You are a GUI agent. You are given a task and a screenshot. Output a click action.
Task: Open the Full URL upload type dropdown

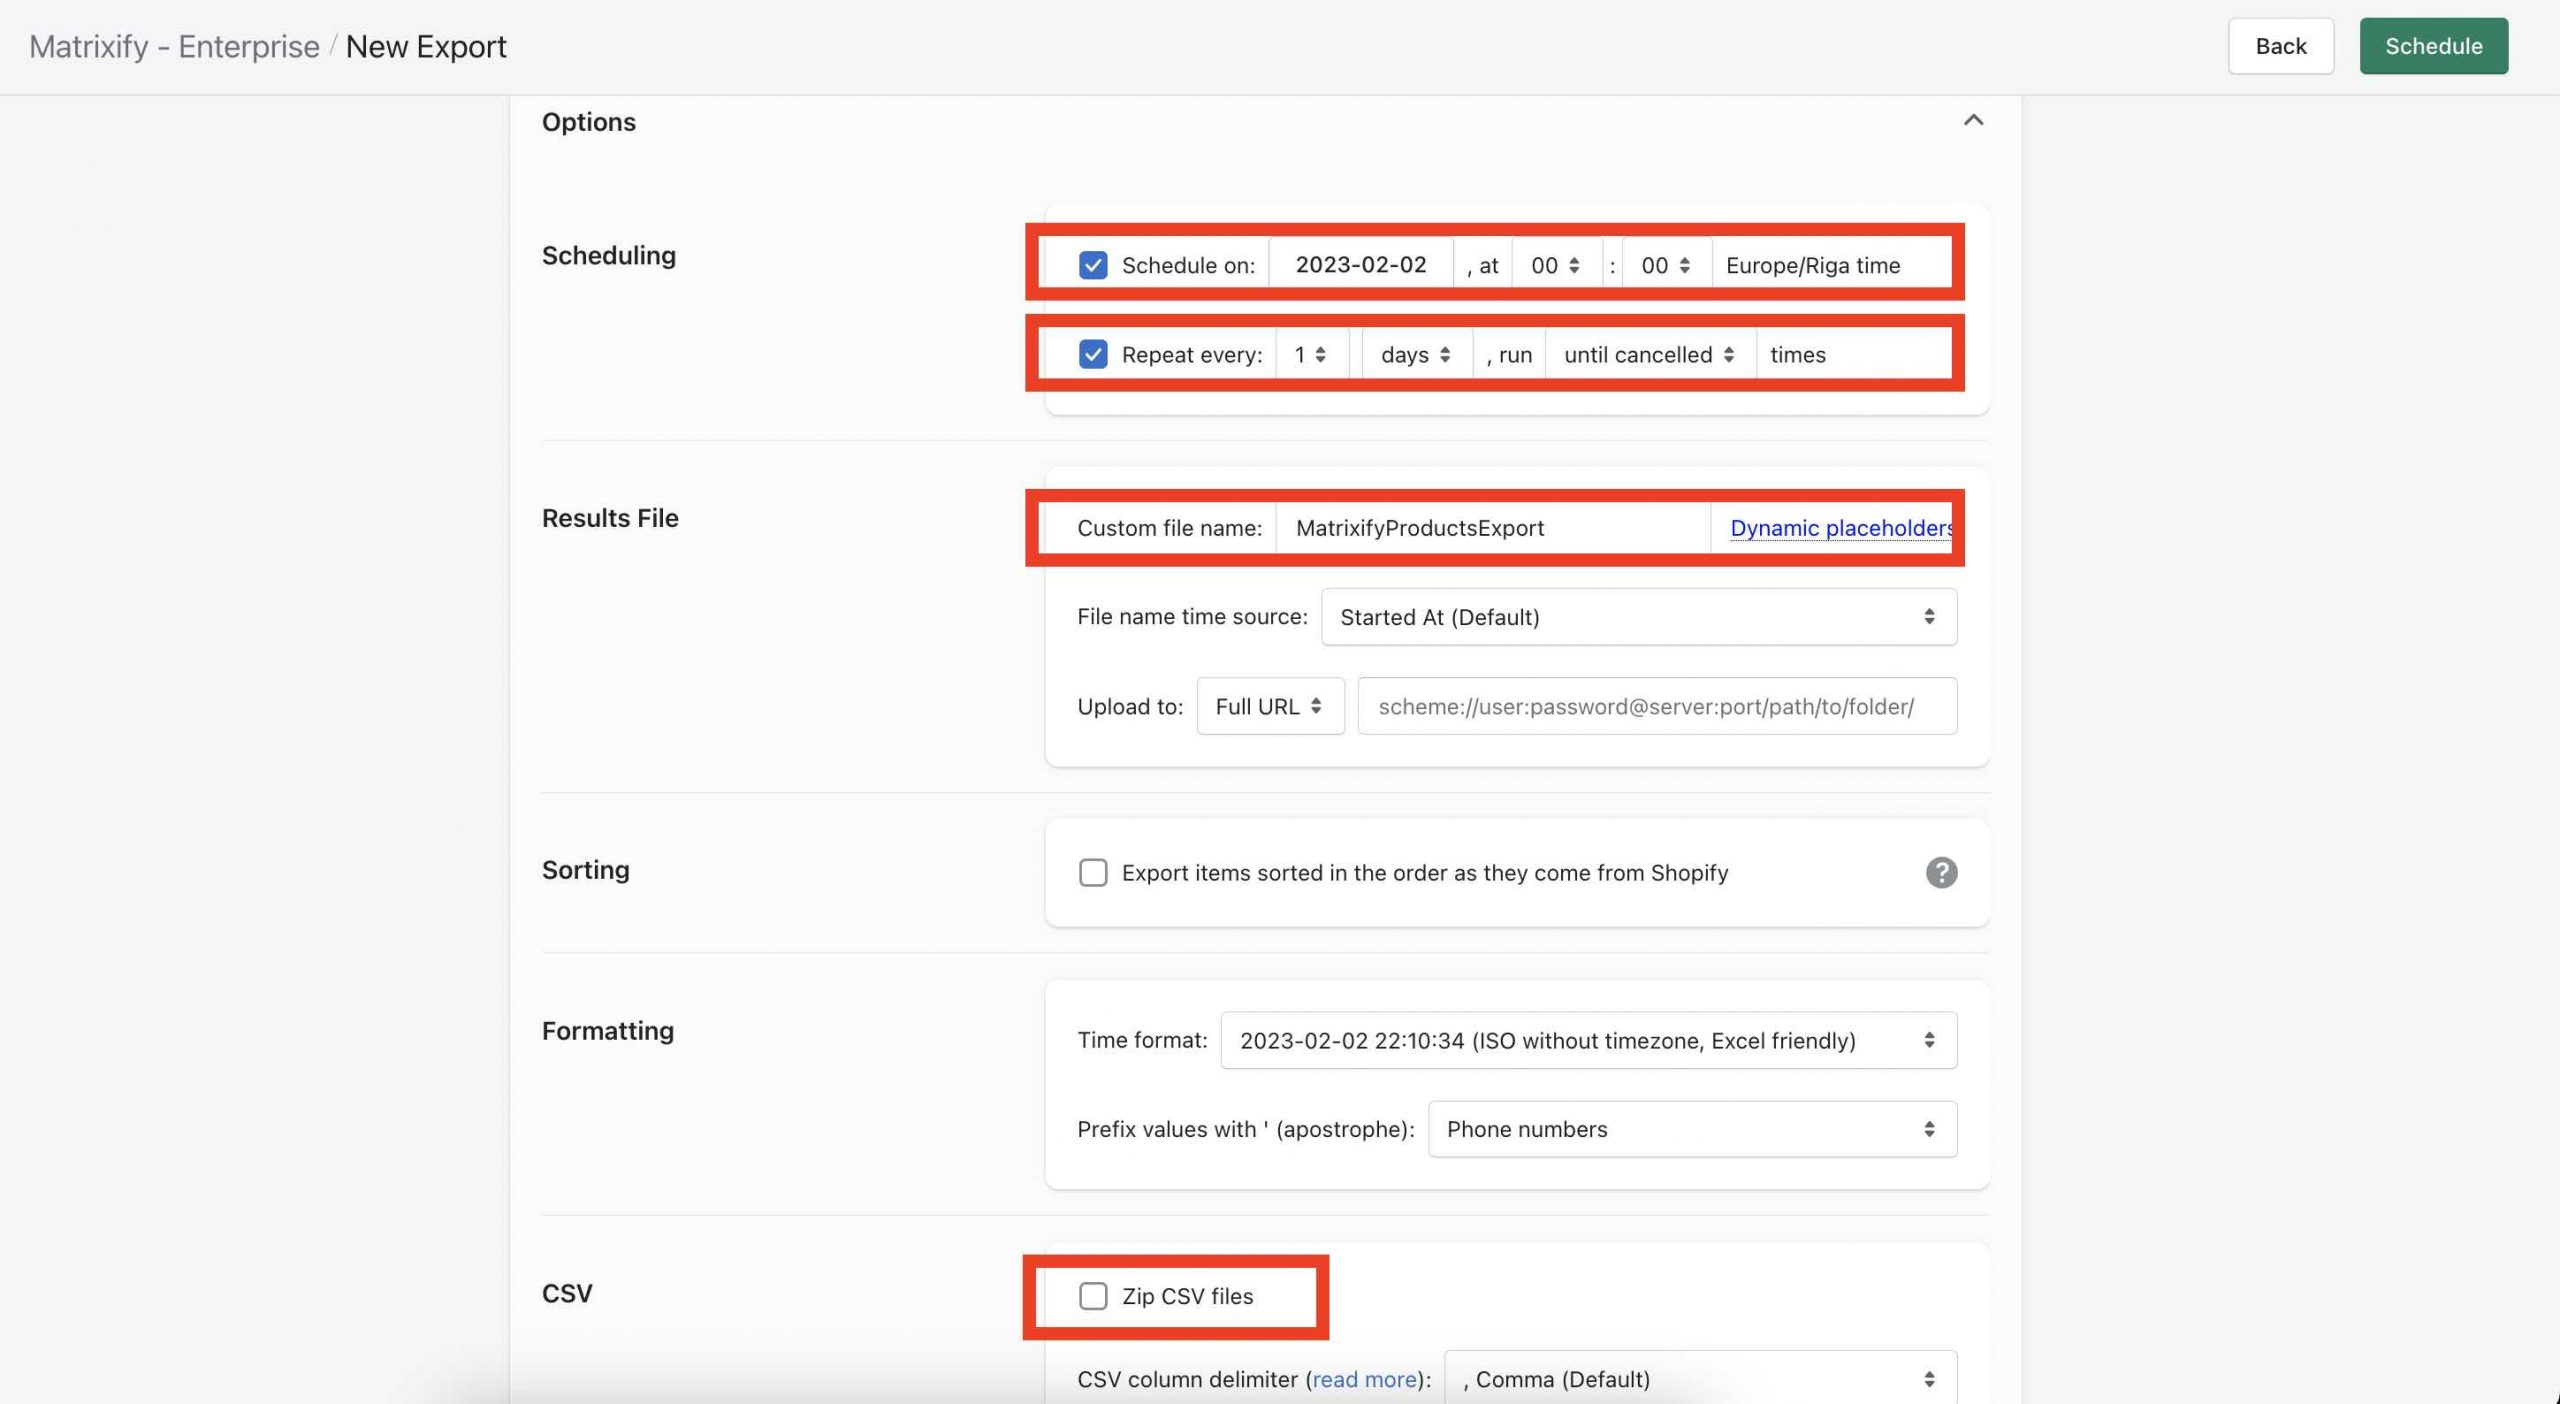click(1269, 706)
